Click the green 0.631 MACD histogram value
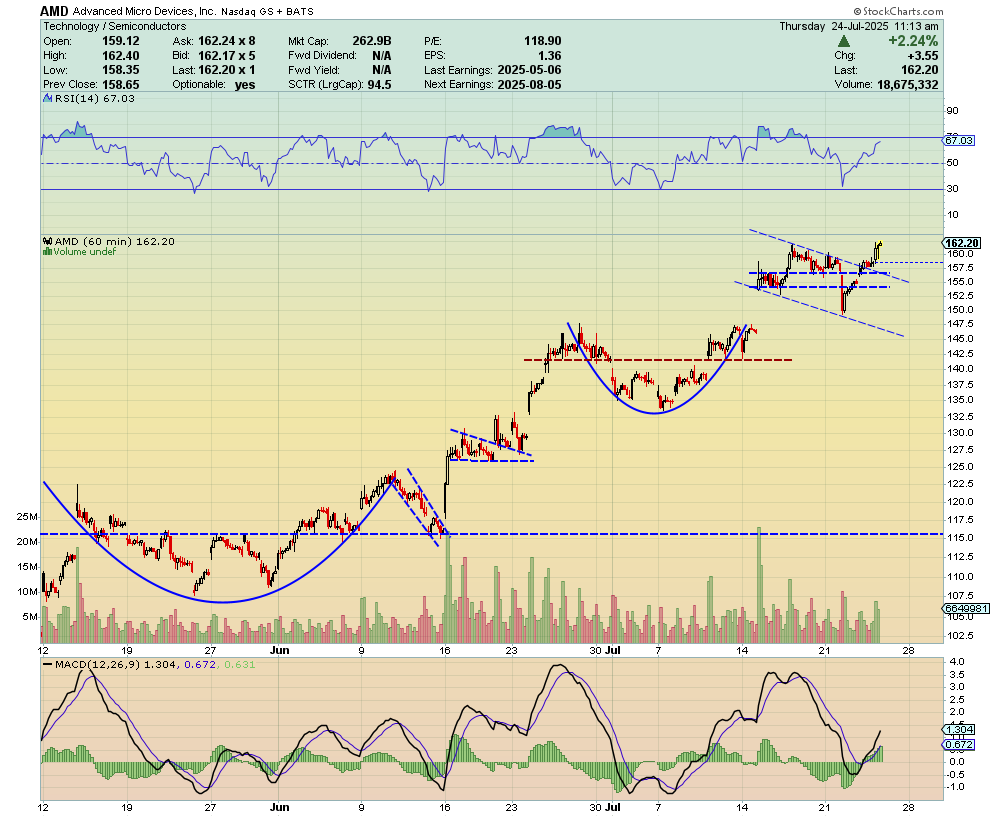Image resolution: width=990 pixels, height=817 pixels. 239,664
